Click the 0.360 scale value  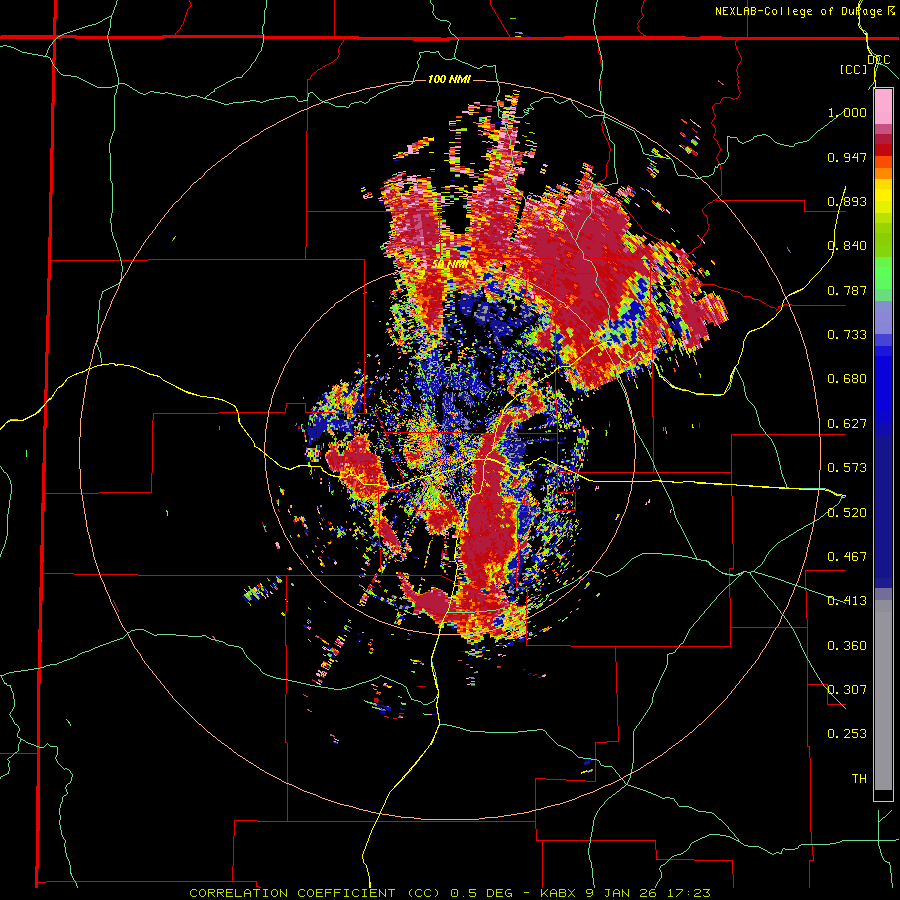pos(847,646)
